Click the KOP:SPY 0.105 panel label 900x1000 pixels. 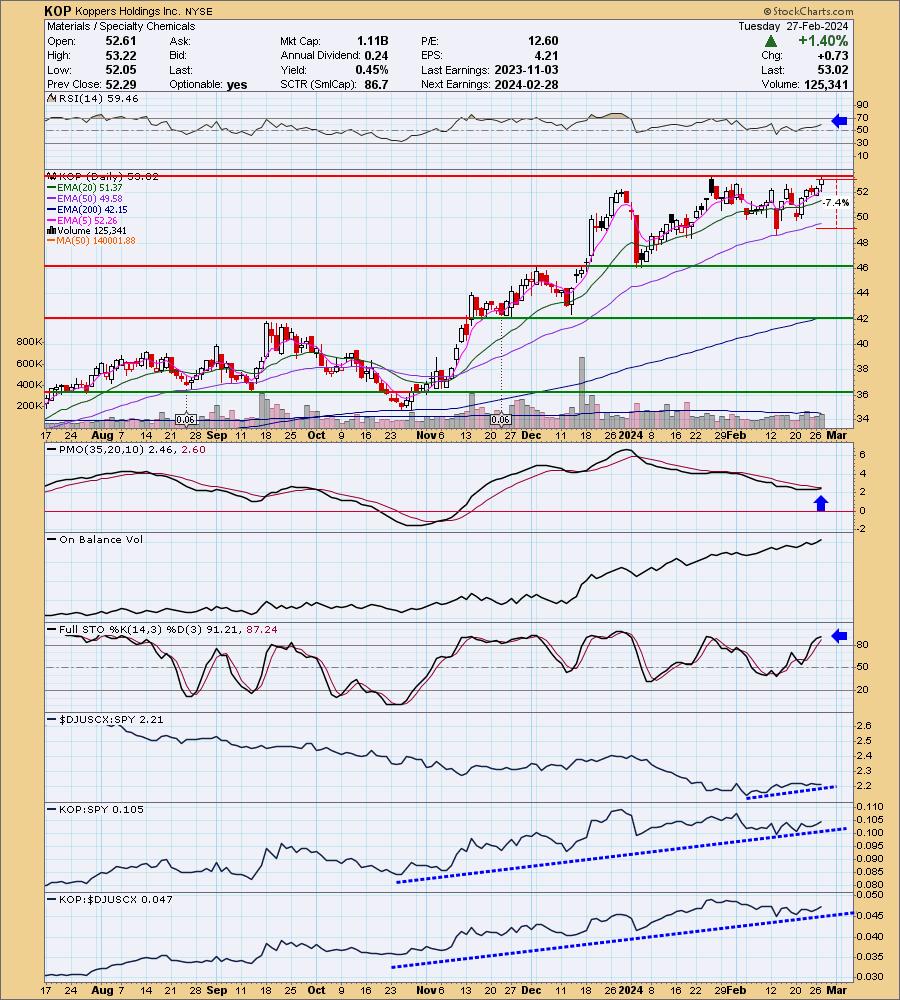96,809
